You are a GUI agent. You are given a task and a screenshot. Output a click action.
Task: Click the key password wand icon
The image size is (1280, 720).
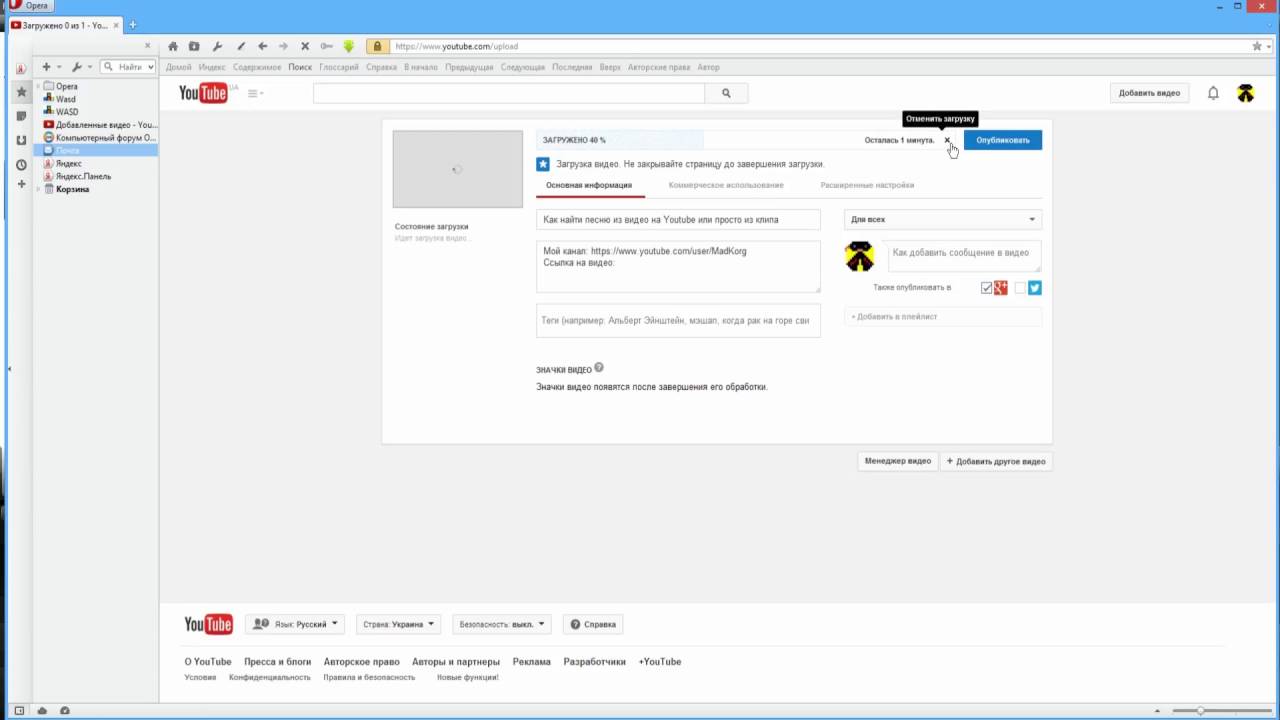click(326, 46)
